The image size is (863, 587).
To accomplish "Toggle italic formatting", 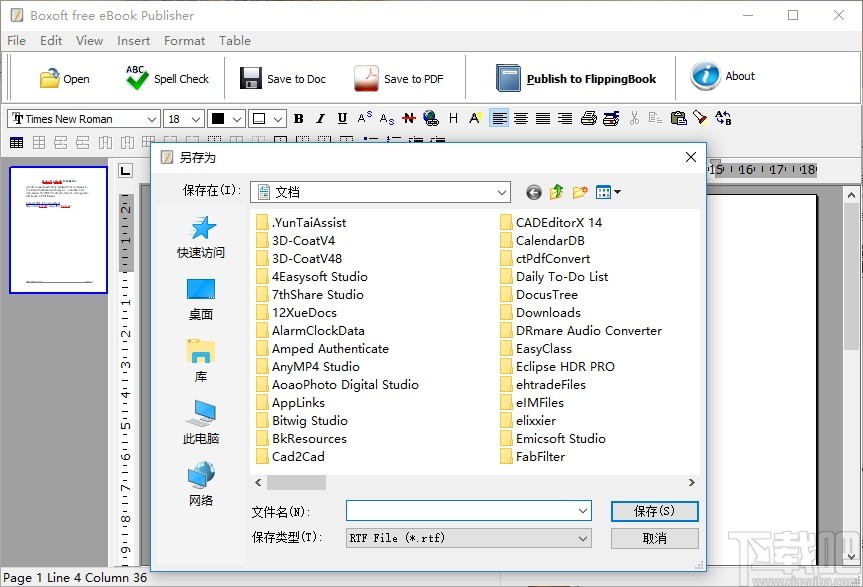I will tap(318, 118).
